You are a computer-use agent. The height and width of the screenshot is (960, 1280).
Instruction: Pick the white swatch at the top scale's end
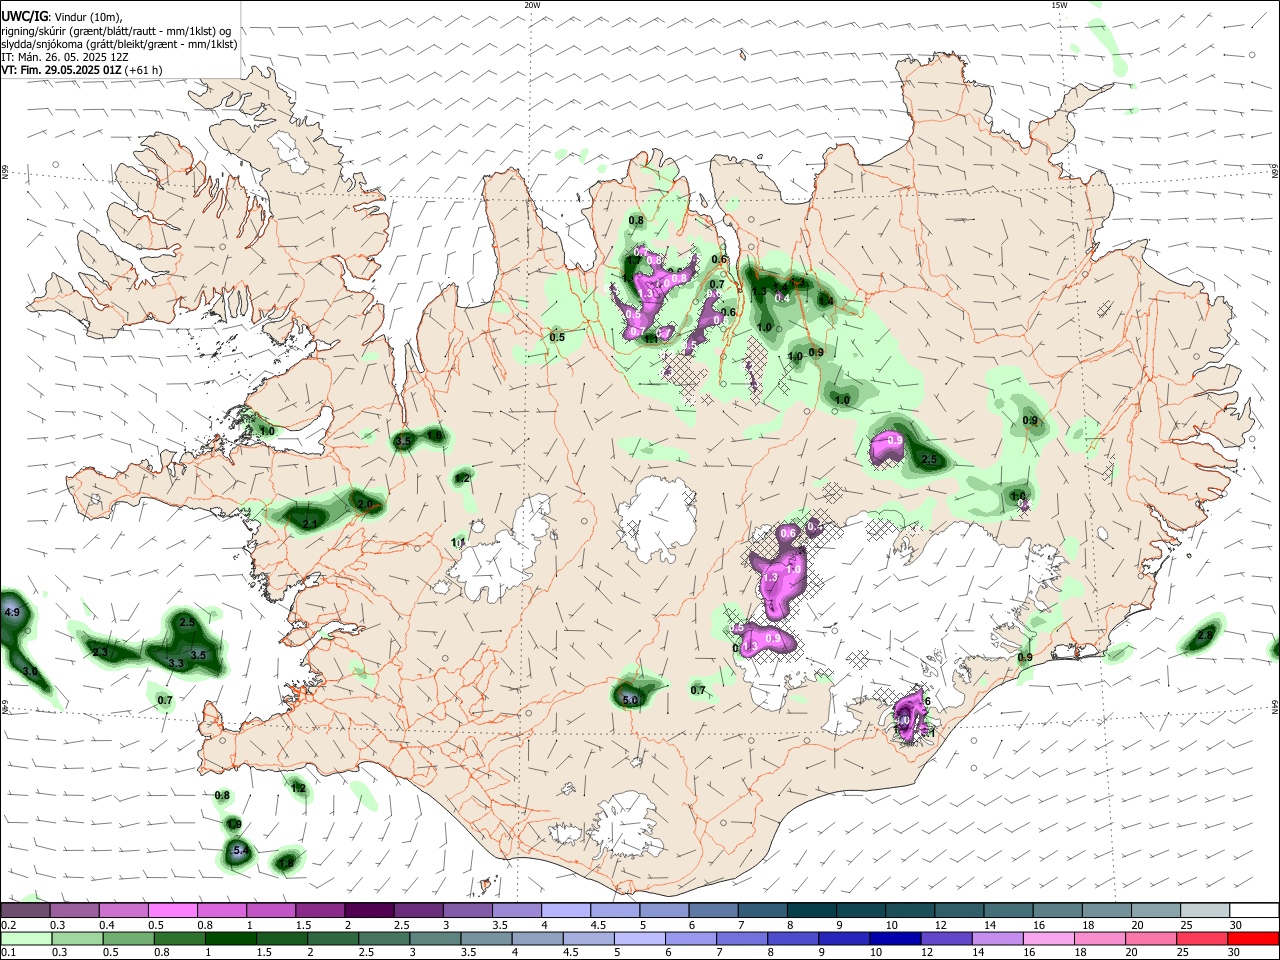[x=1254, y=910]
